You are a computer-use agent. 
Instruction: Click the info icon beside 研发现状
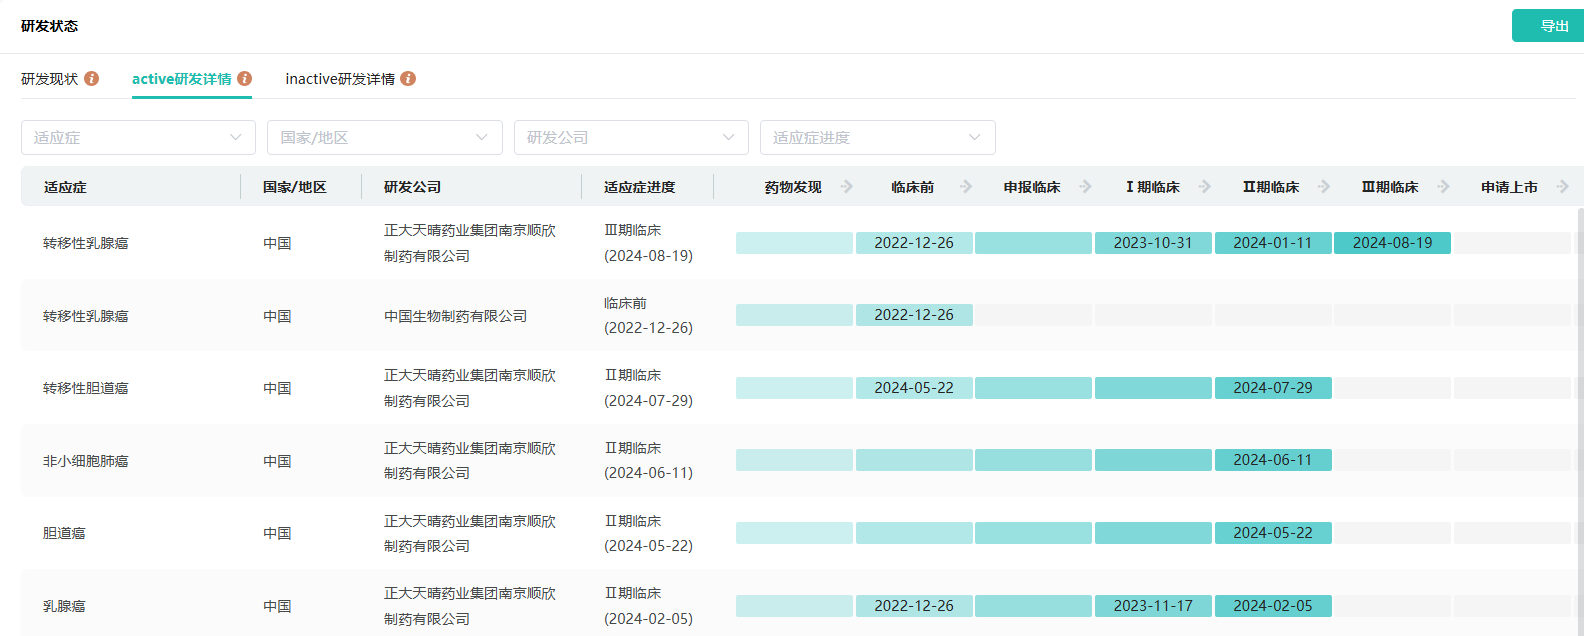[92, 79]
